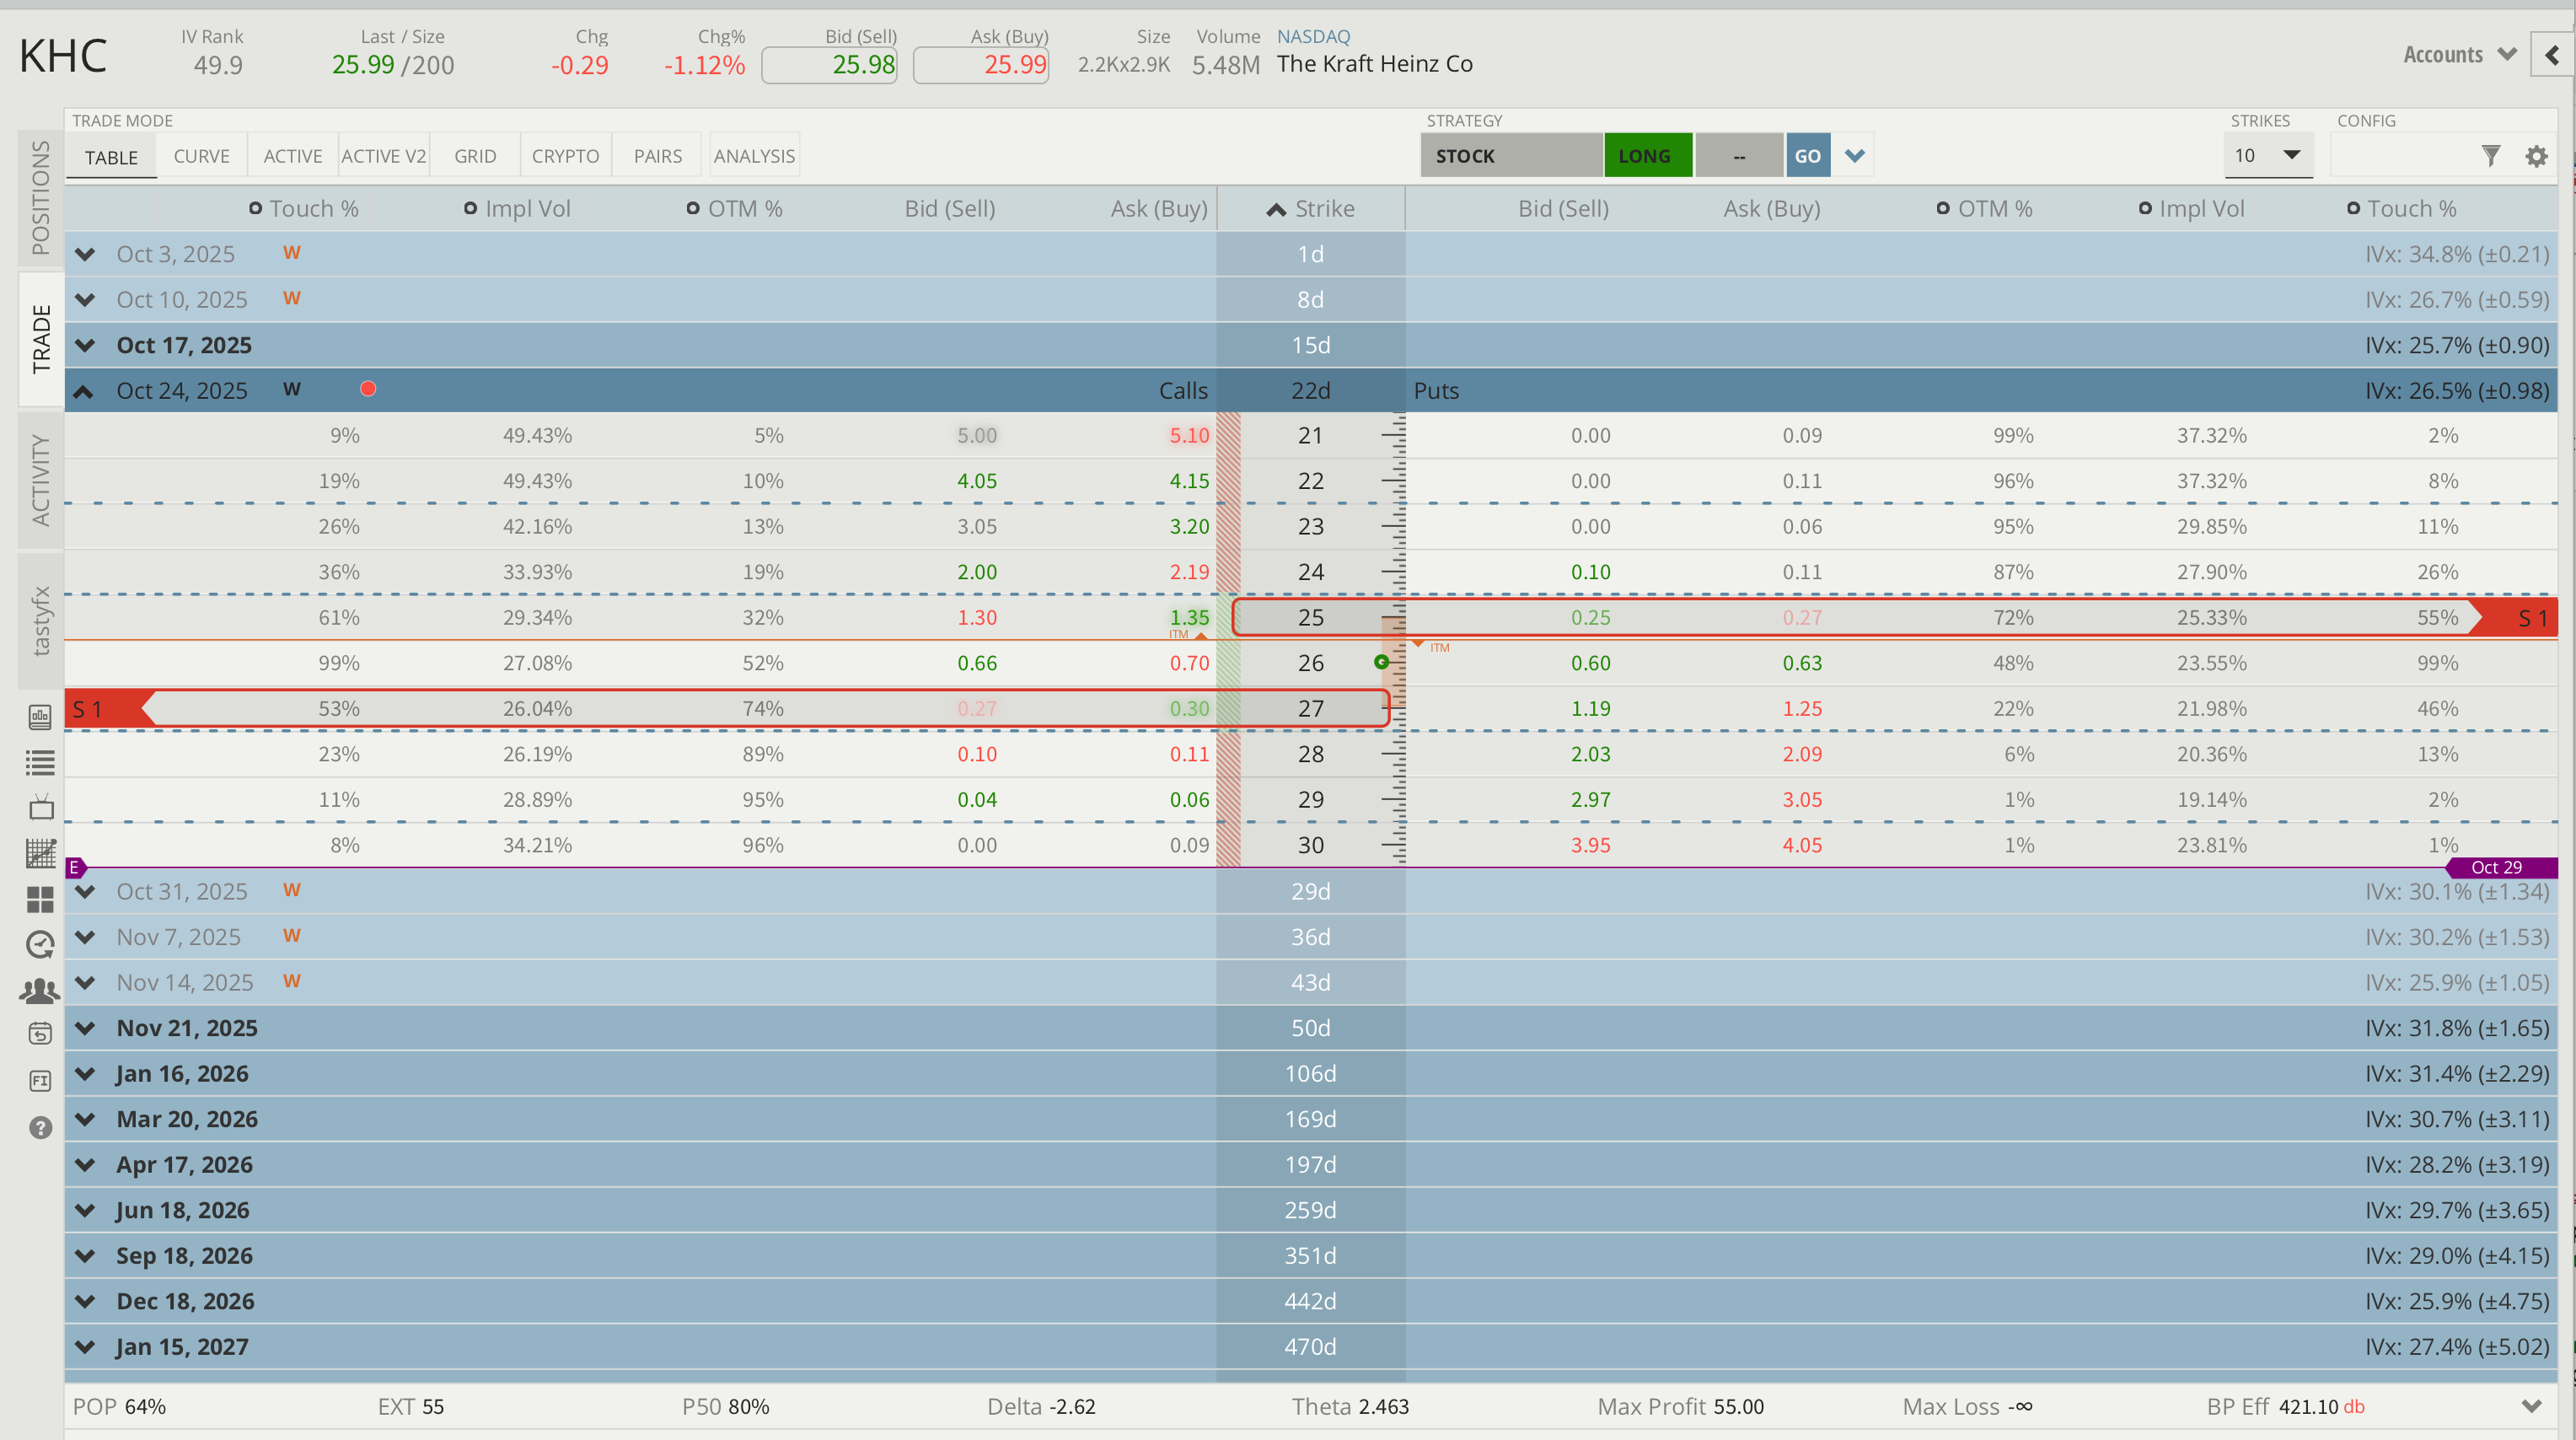
Task: Switch to the CURVE trade mode tab
Action: [201, 156]
